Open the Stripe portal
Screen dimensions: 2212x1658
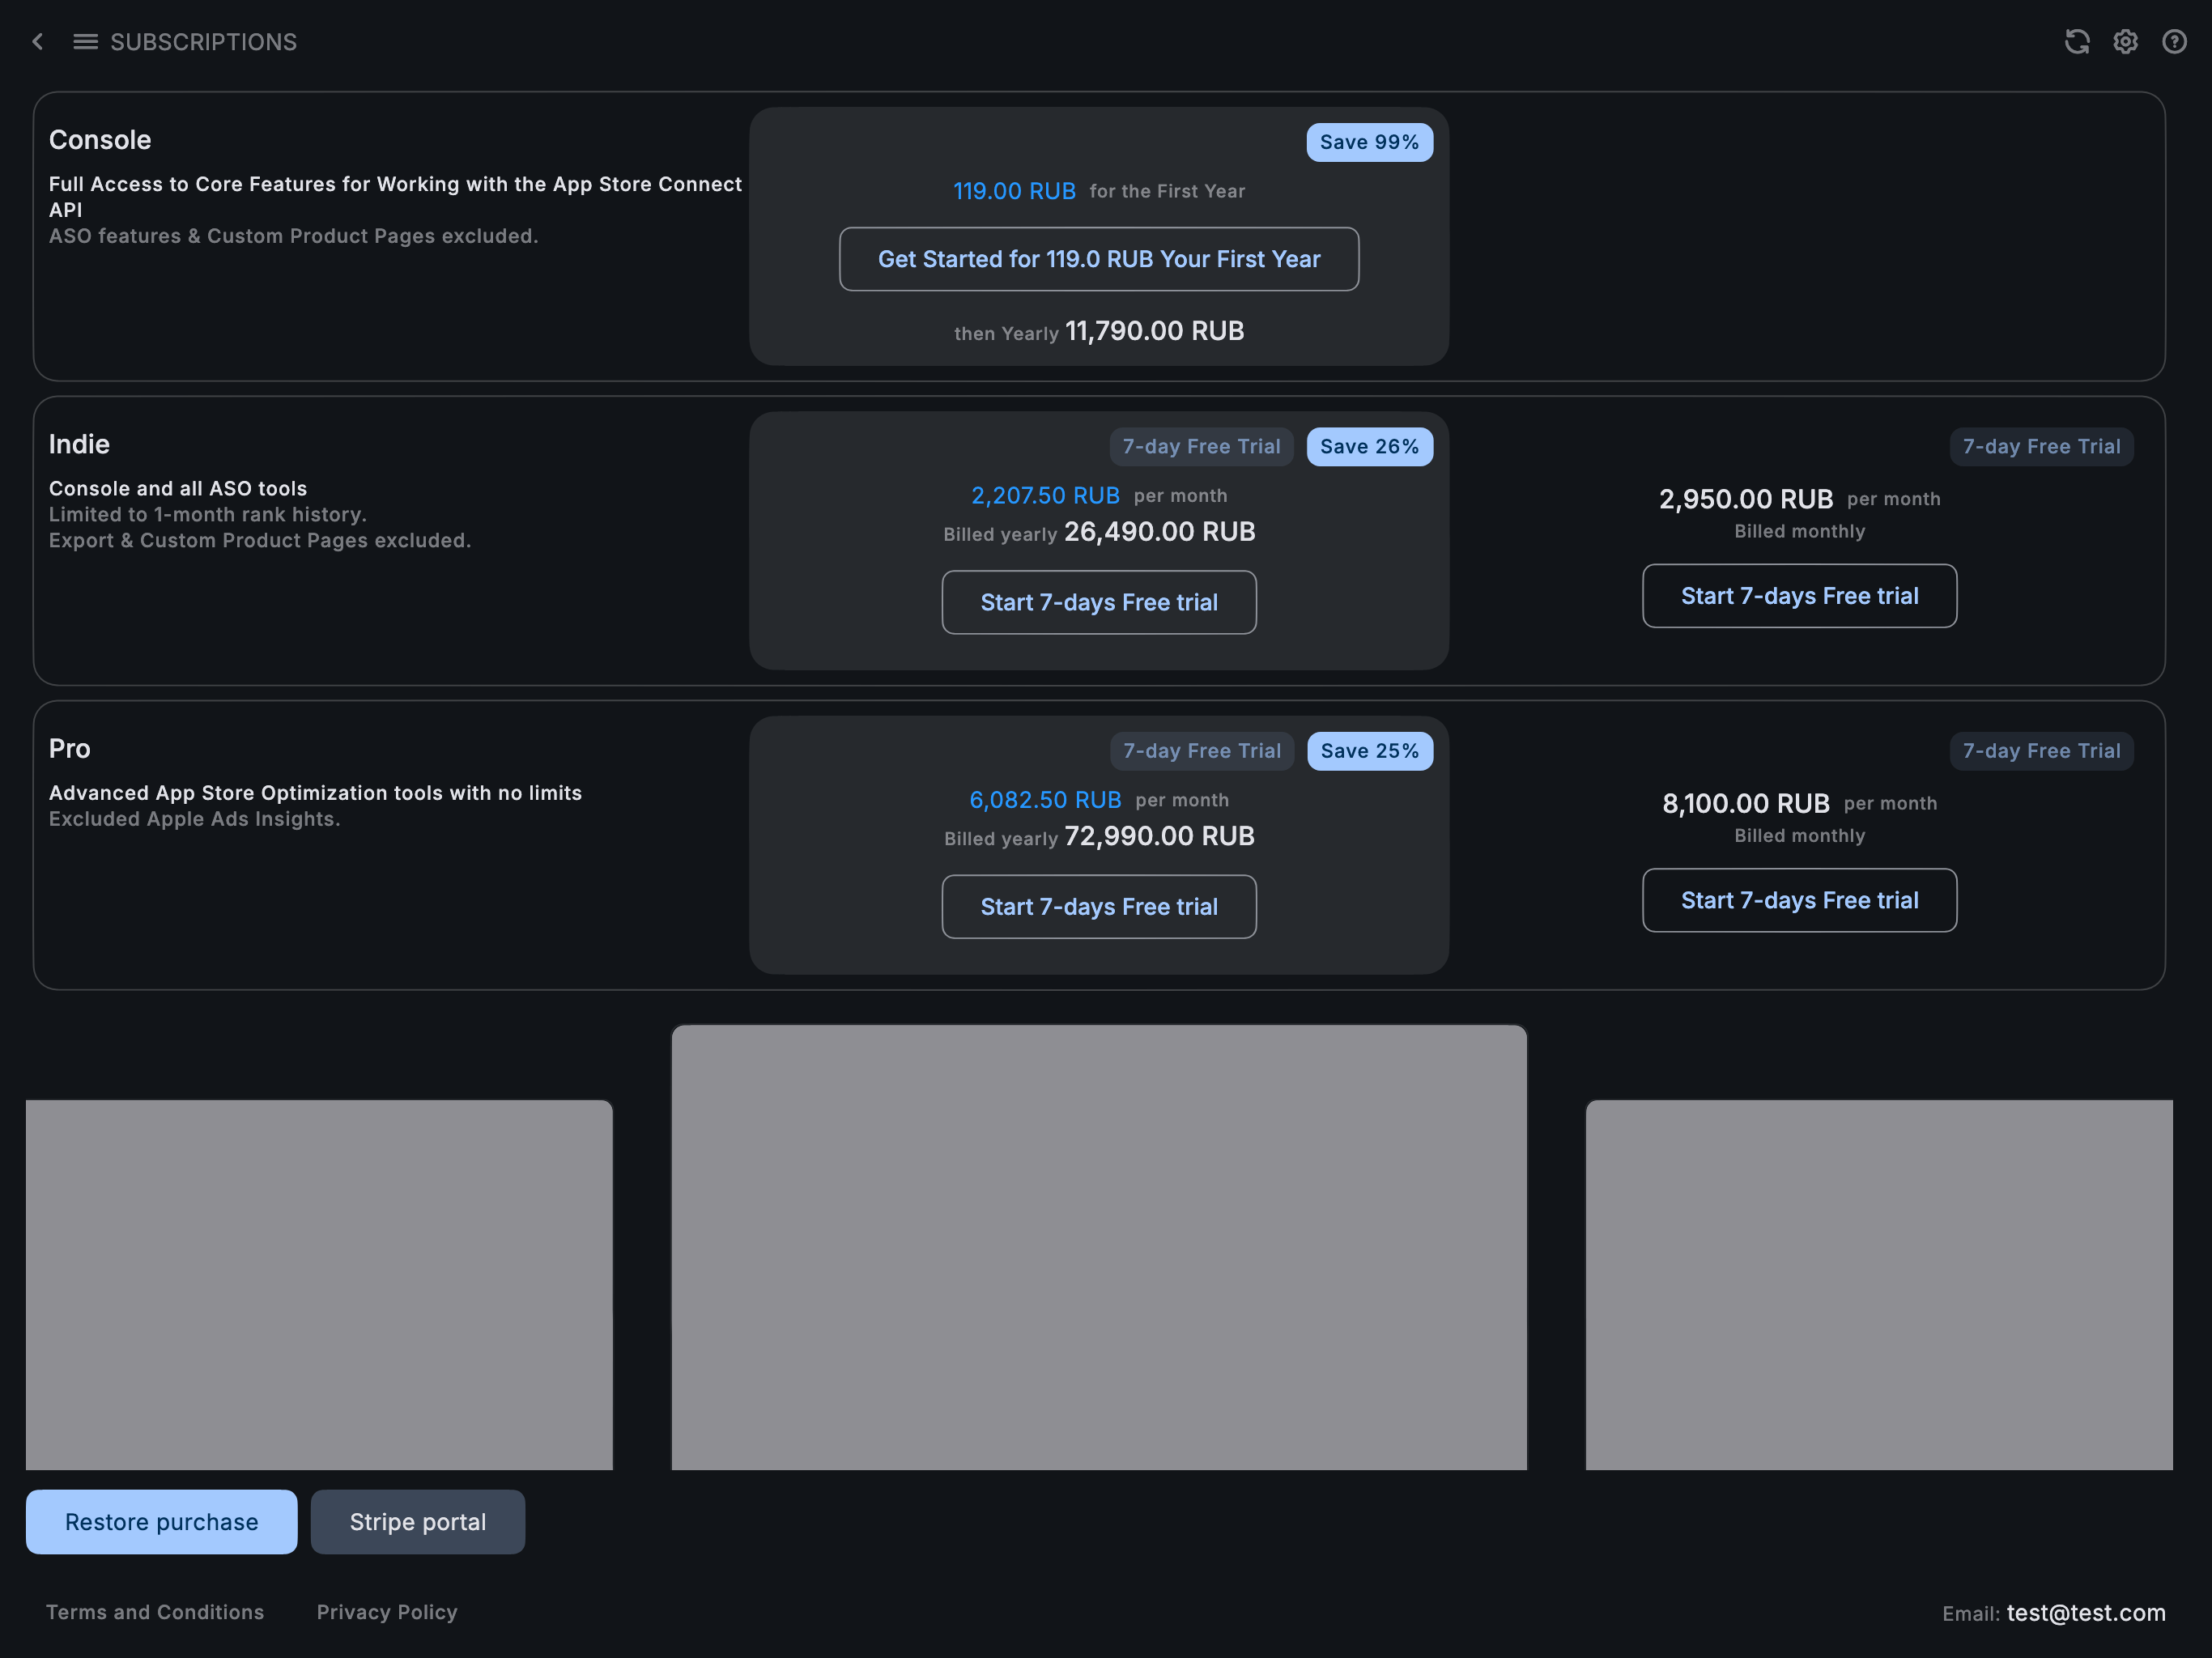tap(417, 1522)
